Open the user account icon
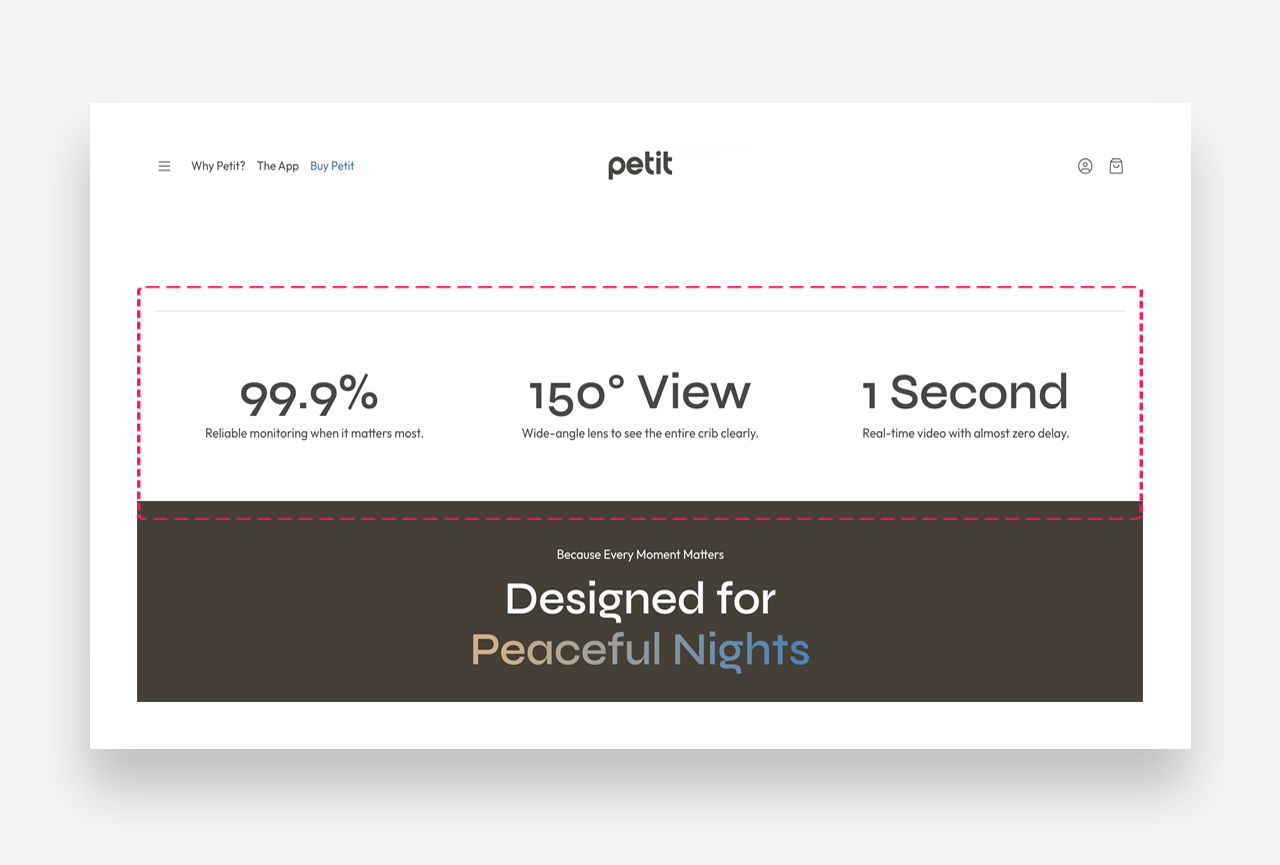 click(x=1085, y=166)
